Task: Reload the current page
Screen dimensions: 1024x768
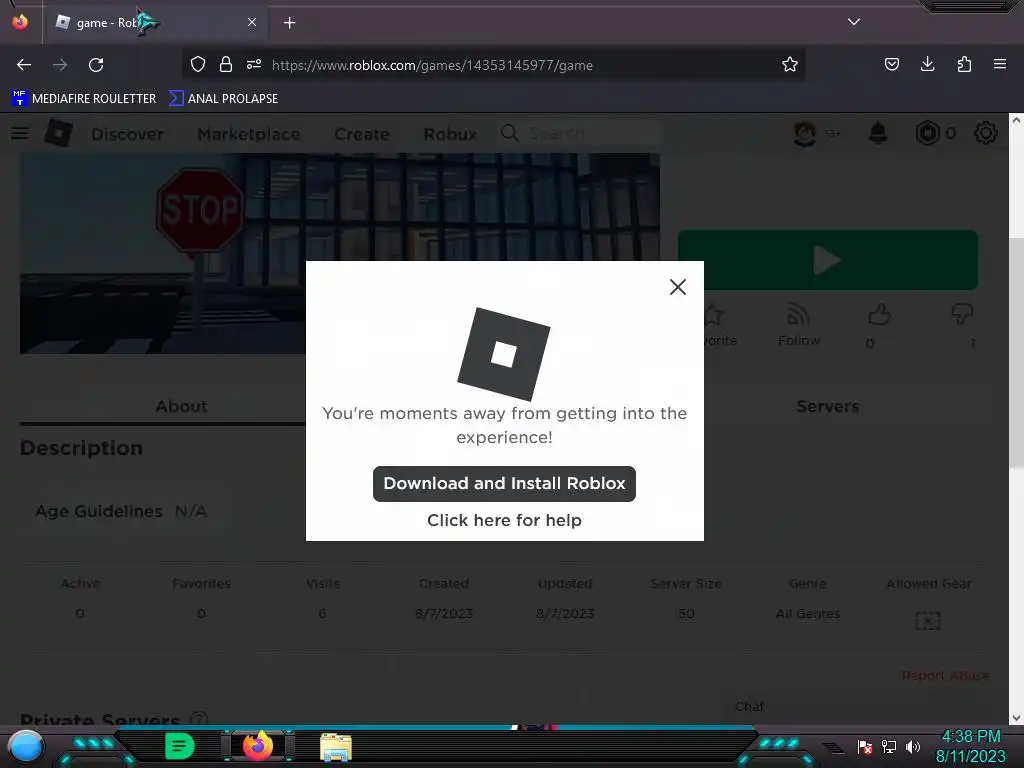Action: pos(96,65)
